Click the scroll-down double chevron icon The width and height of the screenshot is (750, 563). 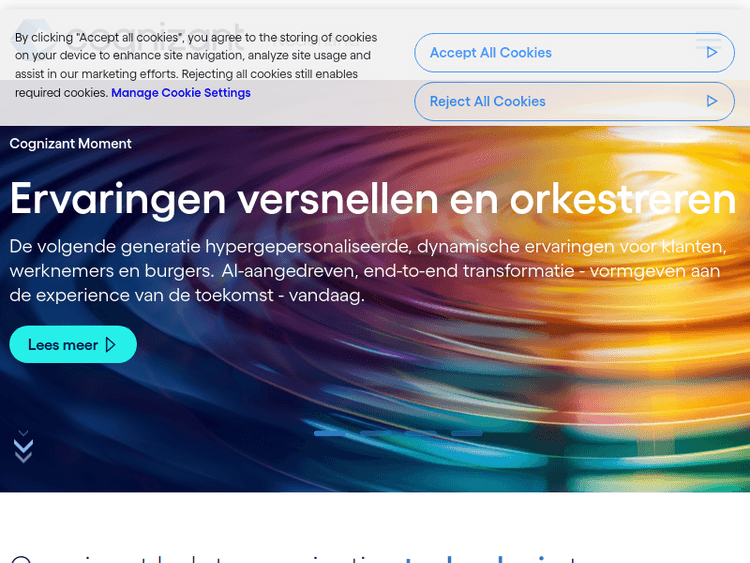tap(24, 448)
